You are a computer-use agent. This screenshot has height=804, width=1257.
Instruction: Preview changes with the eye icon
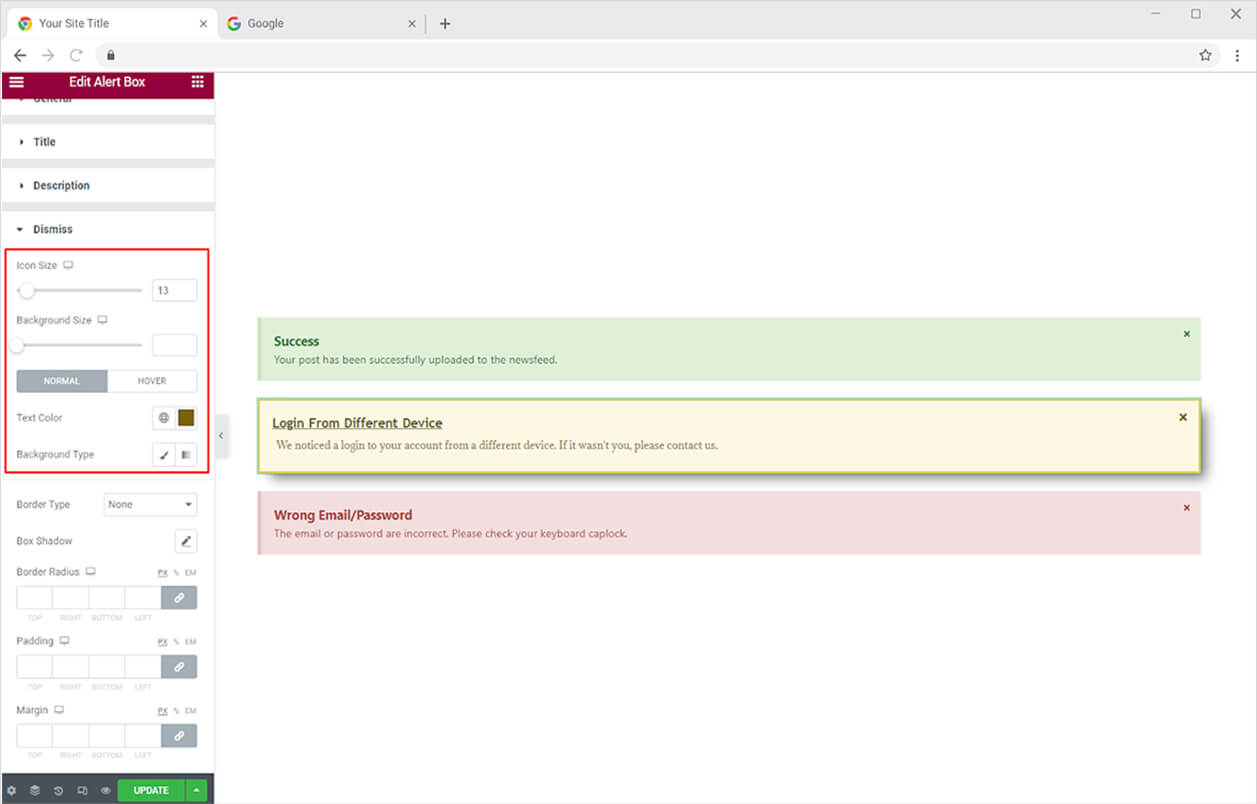(105, 790)
